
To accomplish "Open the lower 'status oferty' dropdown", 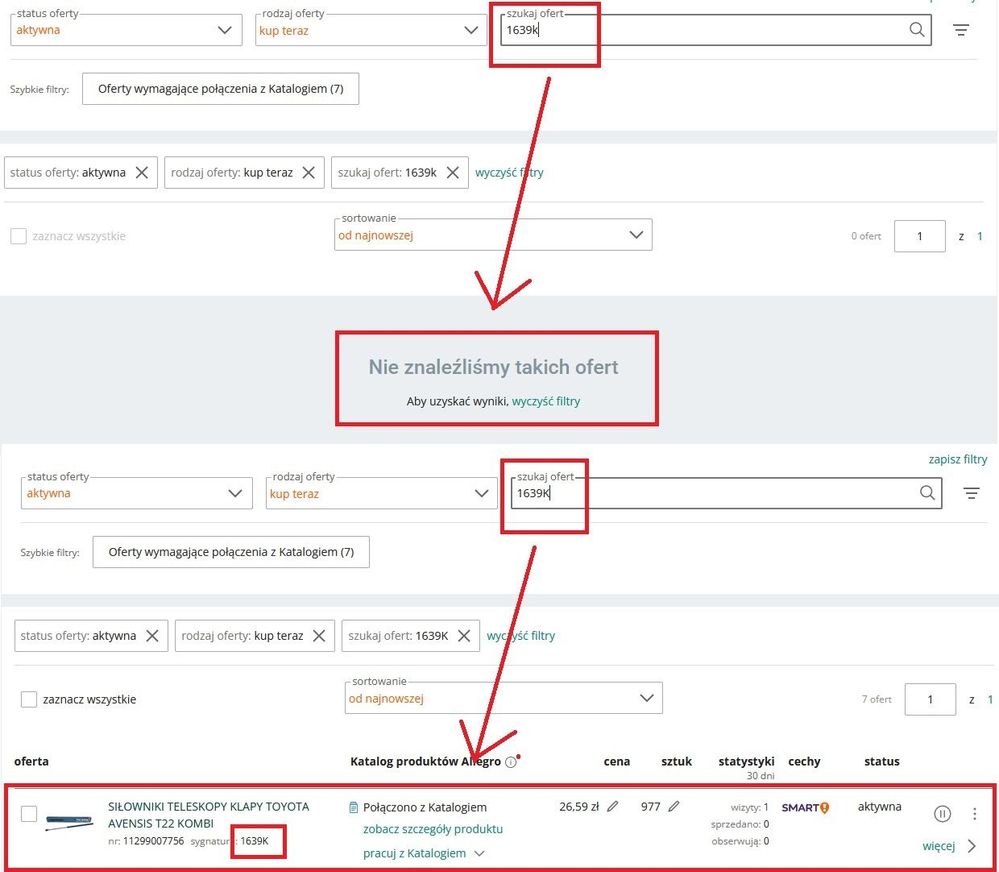I will [x=136, y=493].
